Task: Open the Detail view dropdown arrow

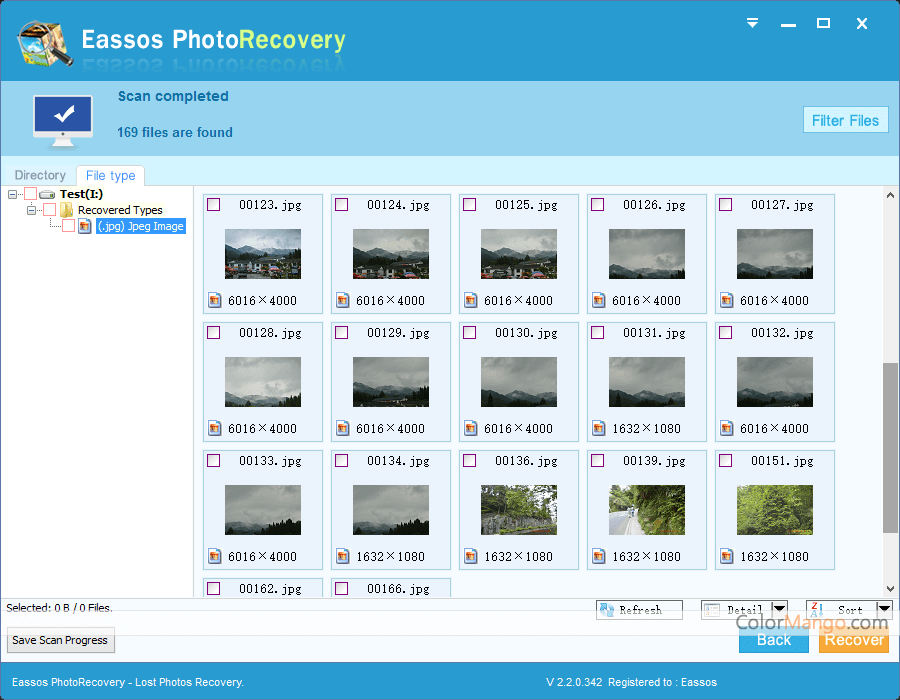Action: [x=779, y=609]
